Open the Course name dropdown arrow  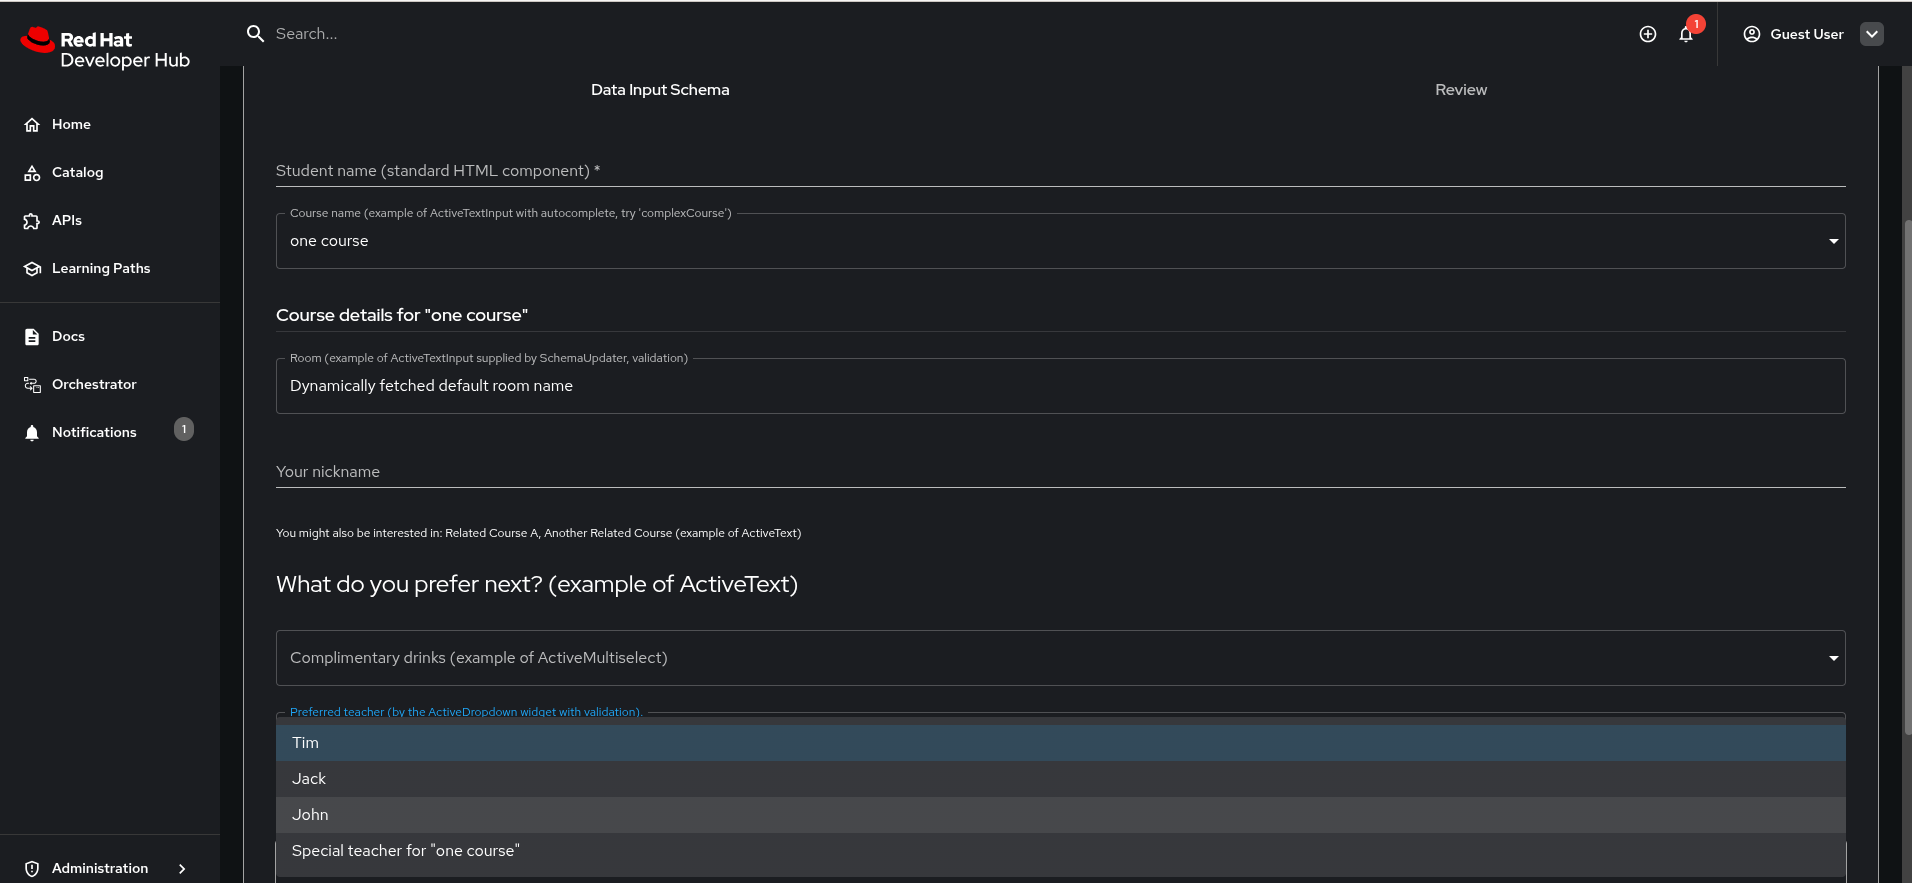click(1833, 241)
